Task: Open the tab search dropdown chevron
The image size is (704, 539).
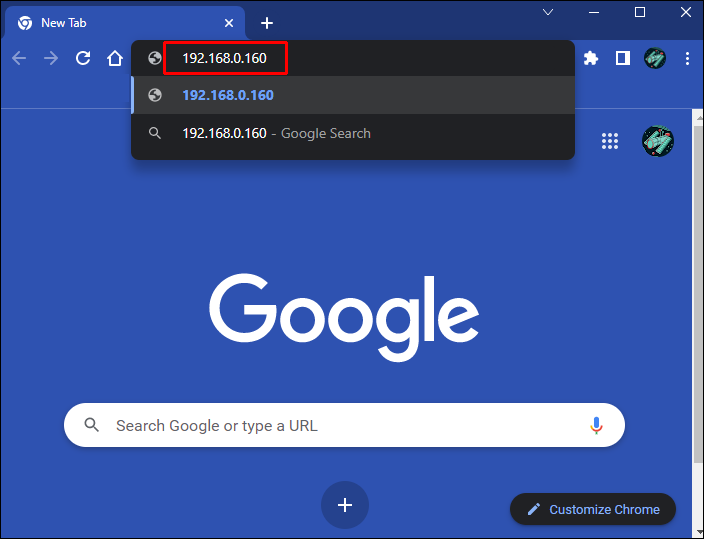Action: pos(548,12)
